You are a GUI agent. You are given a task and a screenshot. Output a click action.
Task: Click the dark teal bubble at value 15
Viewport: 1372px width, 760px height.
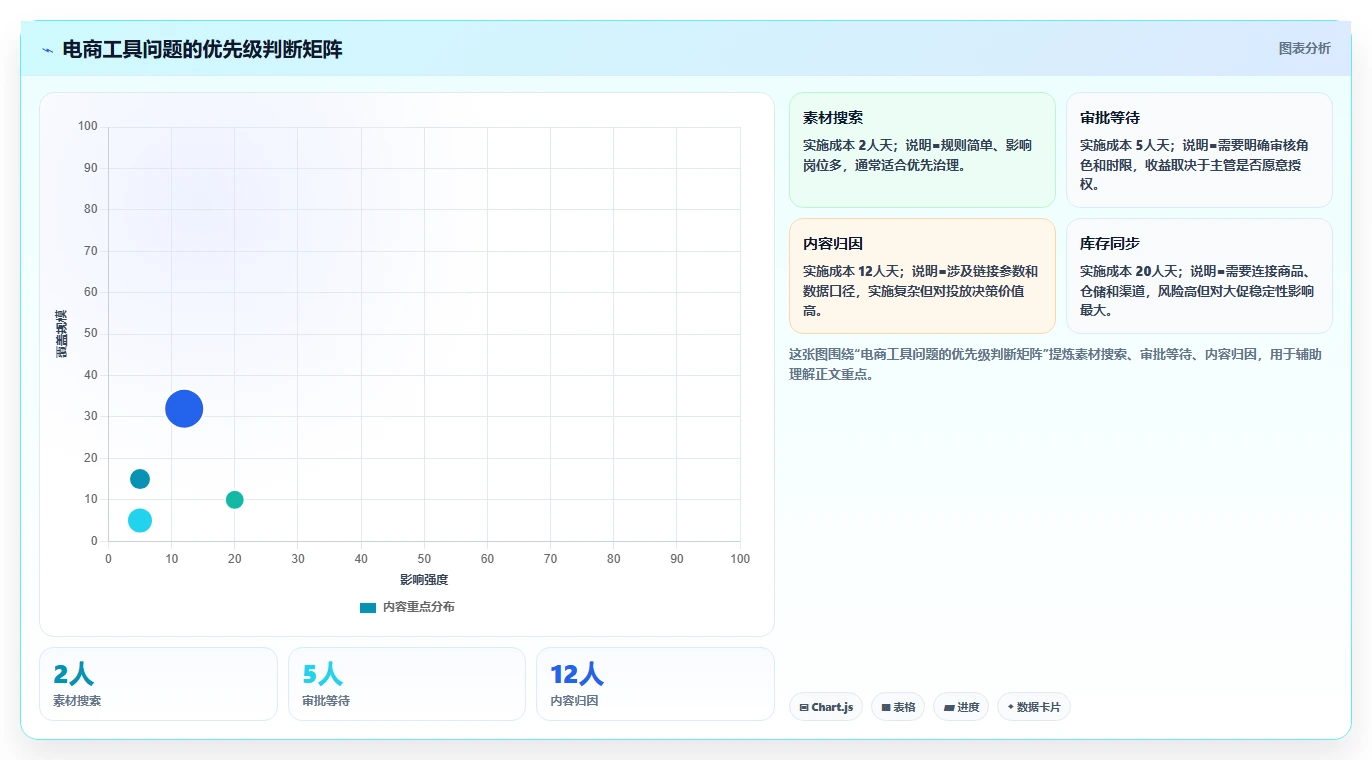pos(140,479)
